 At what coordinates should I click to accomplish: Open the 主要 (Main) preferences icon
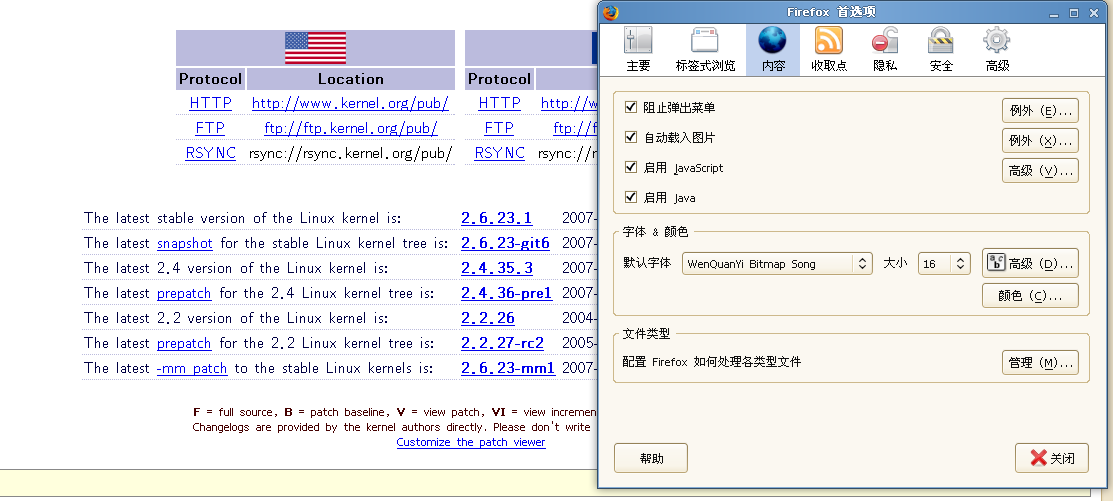(x=638, y=50)
